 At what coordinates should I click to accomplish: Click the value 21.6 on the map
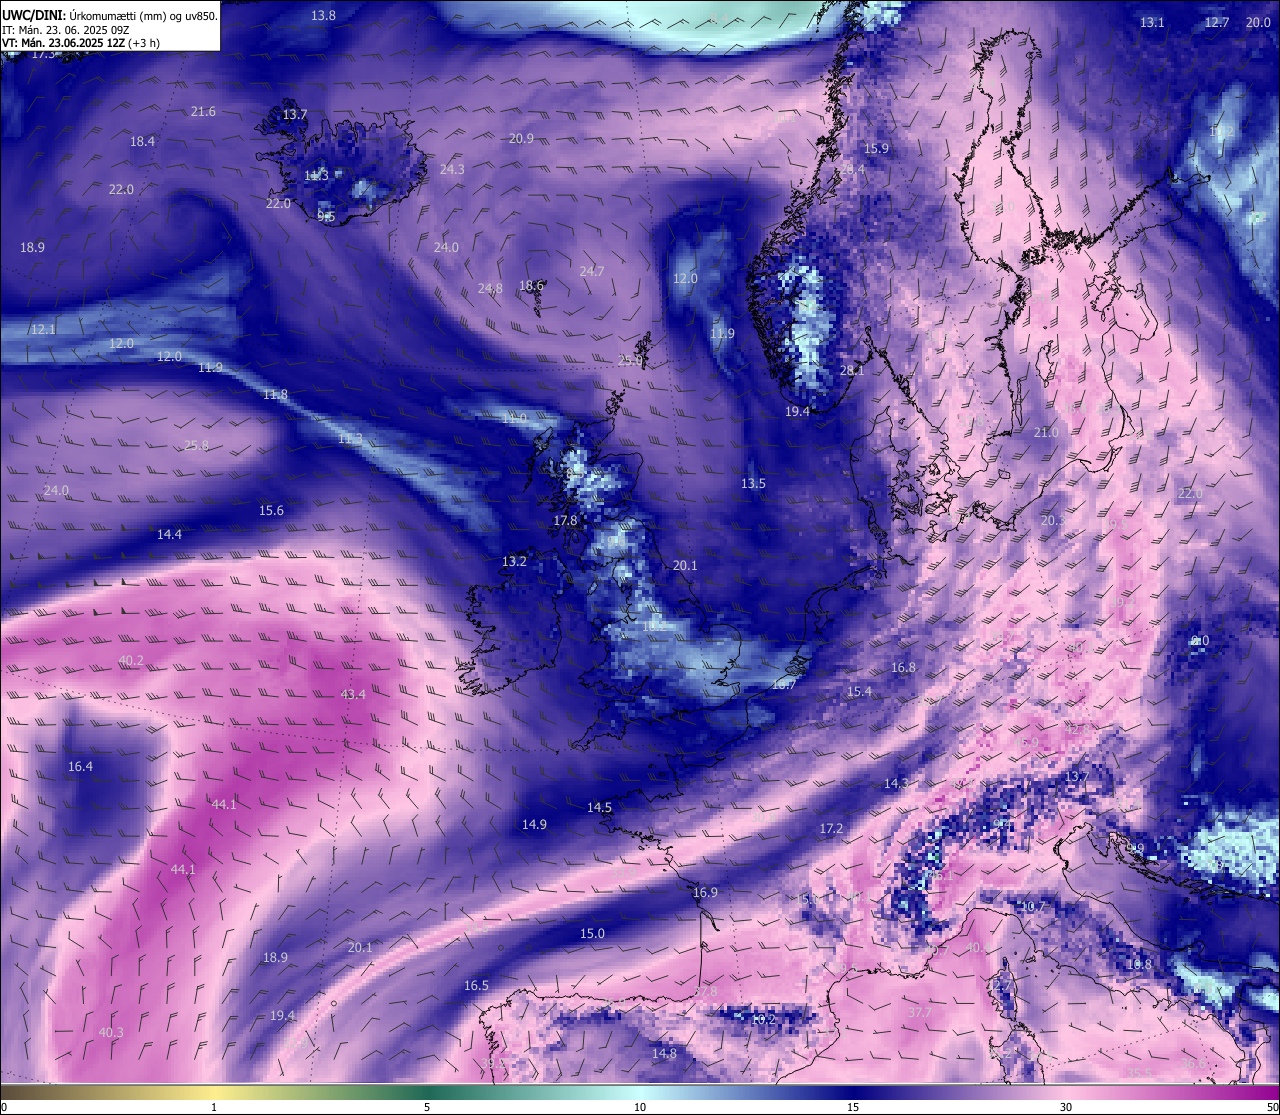click(203, 111)
